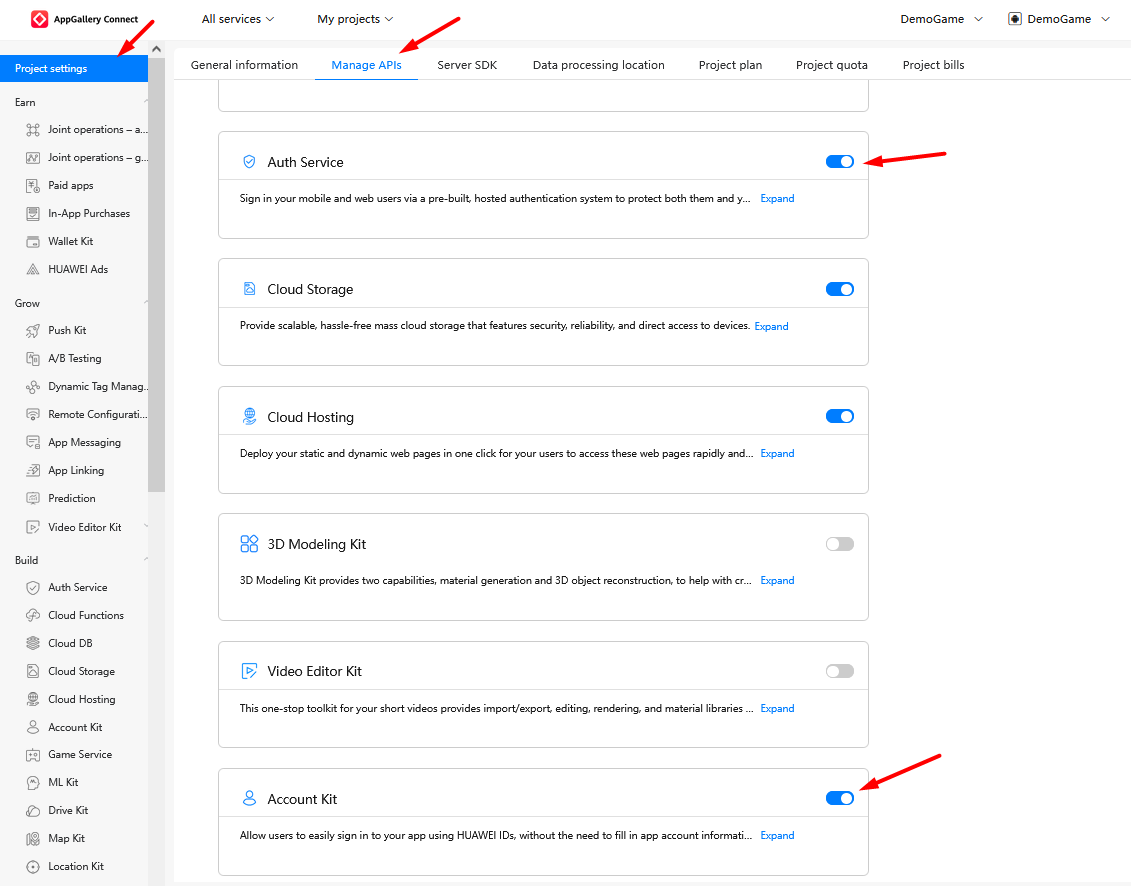This screenshot has width=1131, height=886.
Task: Expand the DemoGame project dropdown
Action: tap(940, 18)
